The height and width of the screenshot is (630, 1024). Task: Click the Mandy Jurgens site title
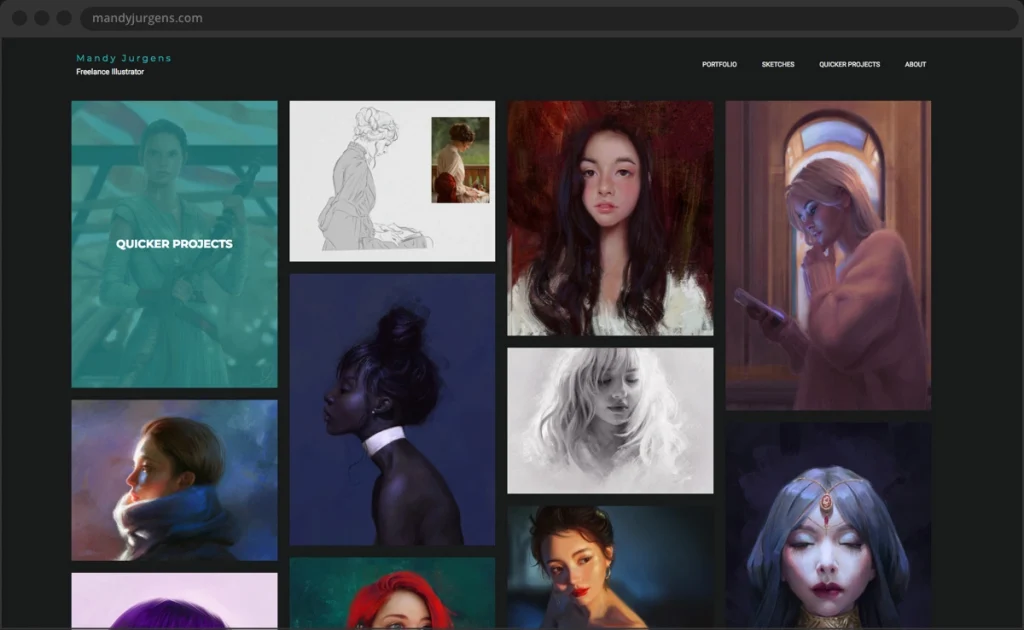(x=124, y=58)
